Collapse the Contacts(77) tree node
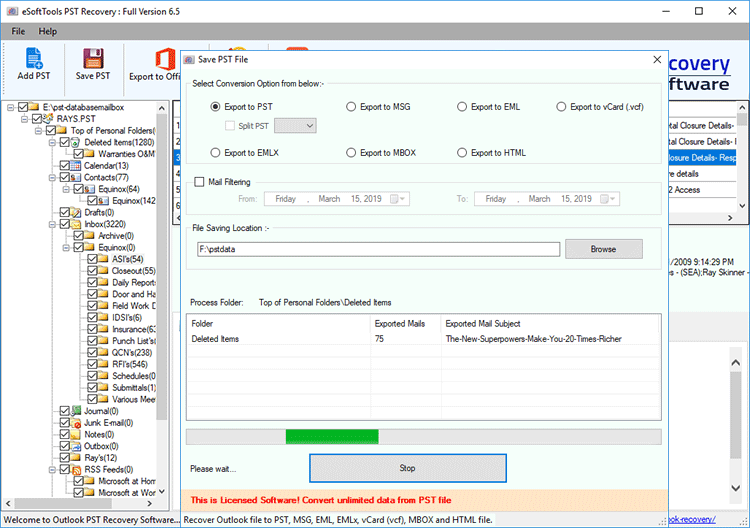750x528 pixels. [x=52, y=177]
